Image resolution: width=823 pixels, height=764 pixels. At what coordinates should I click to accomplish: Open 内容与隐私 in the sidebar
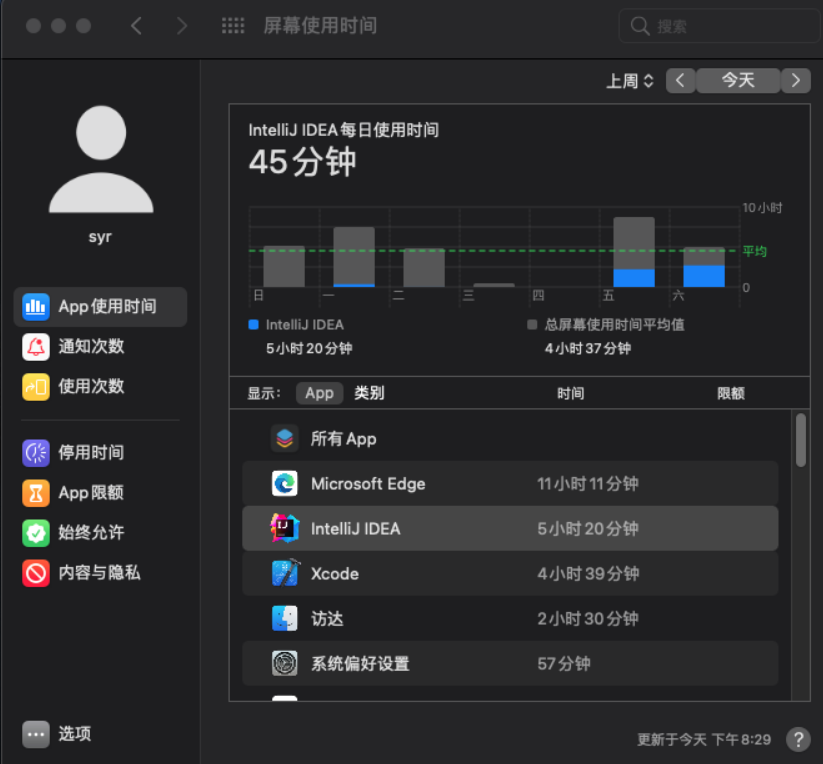point(100,573)
